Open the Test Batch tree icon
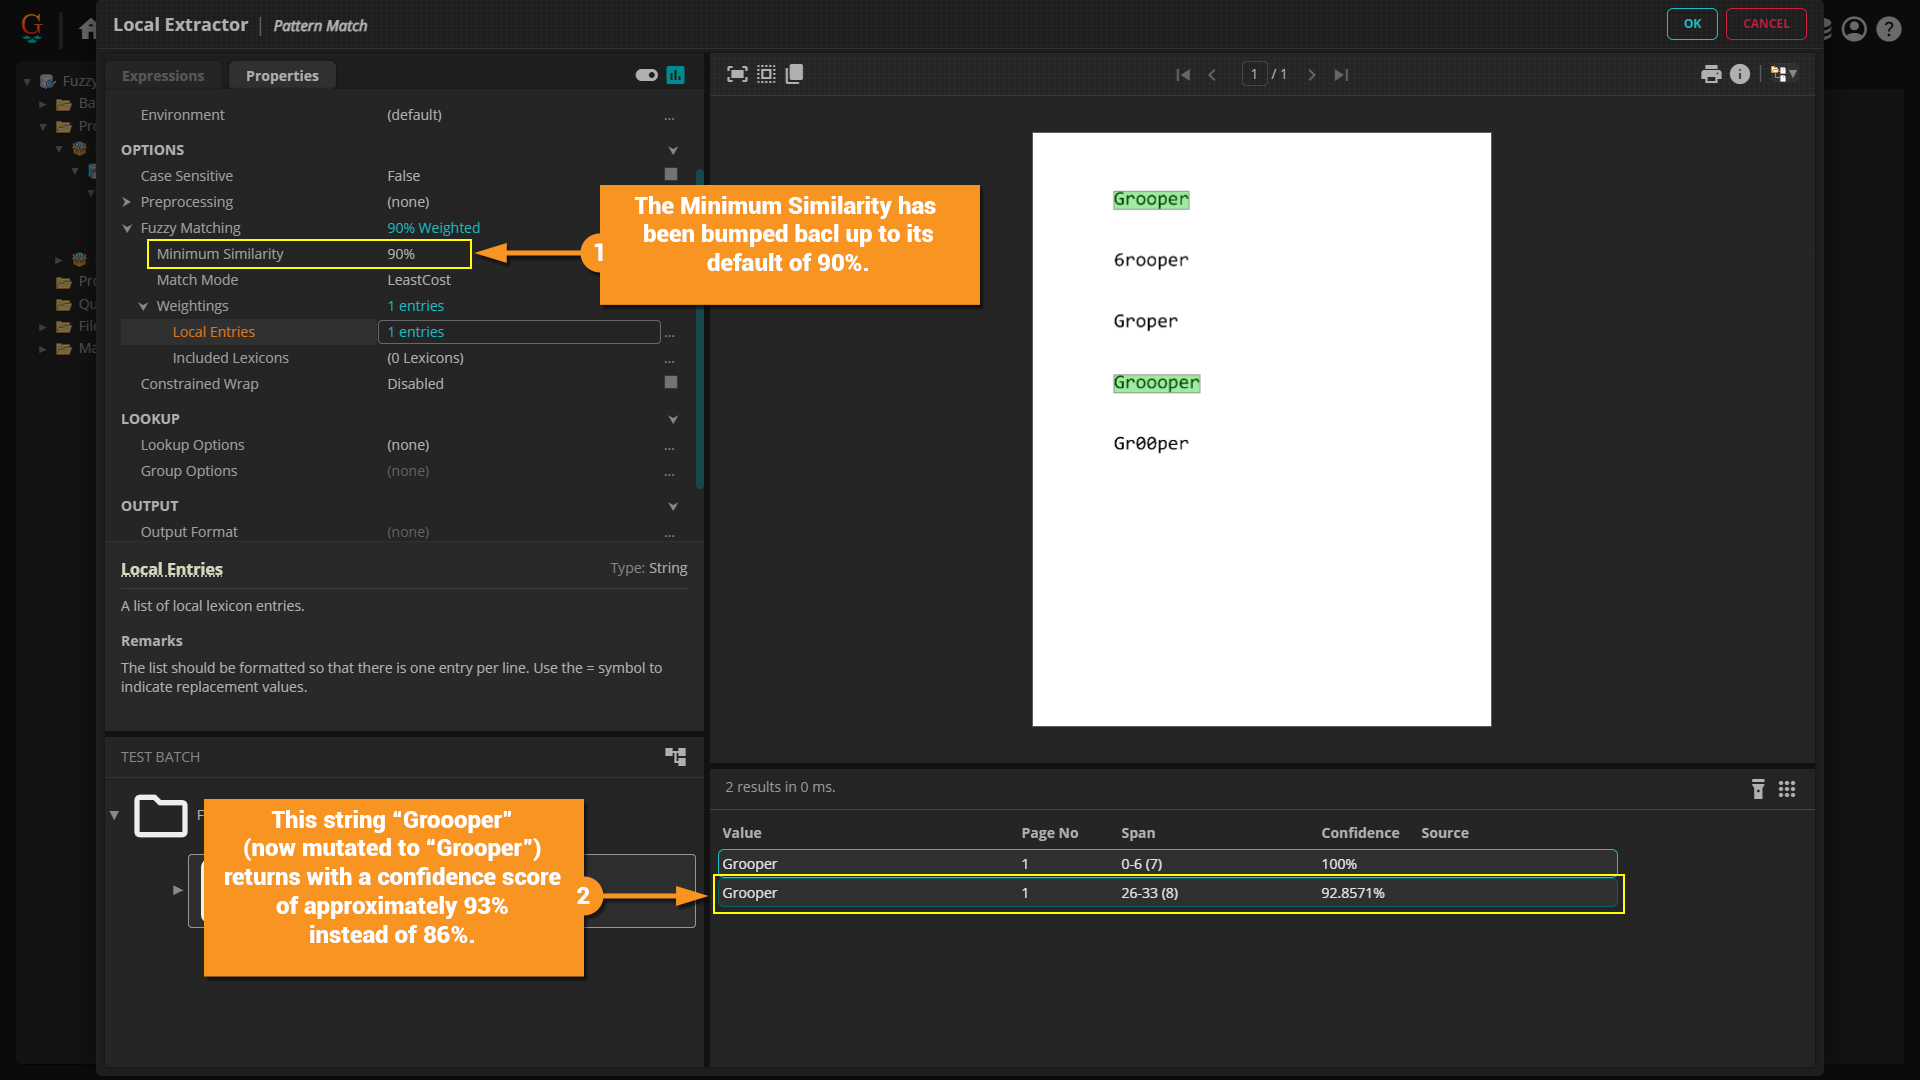Screen dimensions: 1920x1080 (x=676, y=757)
